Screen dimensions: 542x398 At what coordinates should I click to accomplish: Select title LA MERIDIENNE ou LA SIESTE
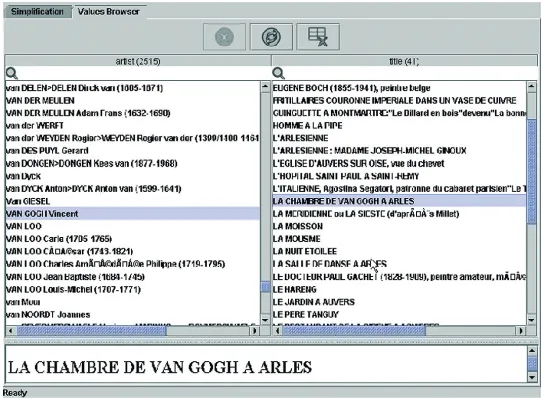pyautogui.click(x=399, y=214)
